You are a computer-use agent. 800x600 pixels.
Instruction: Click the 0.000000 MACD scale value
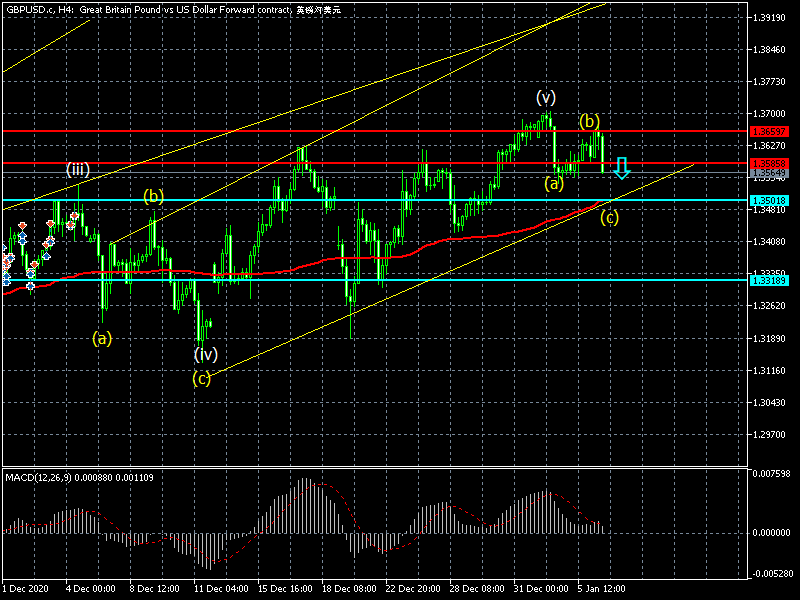tap(771, 533)
